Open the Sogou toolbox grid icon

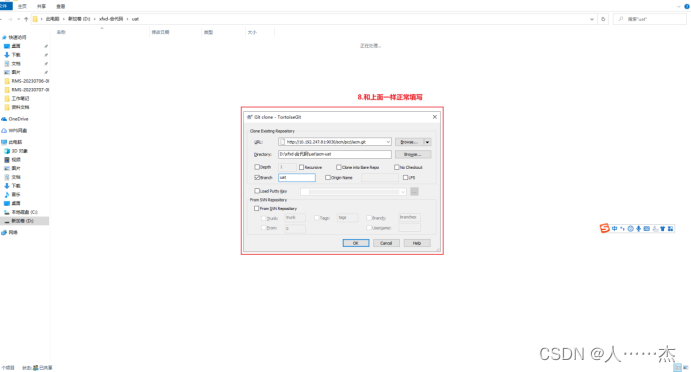pos(670,228)
